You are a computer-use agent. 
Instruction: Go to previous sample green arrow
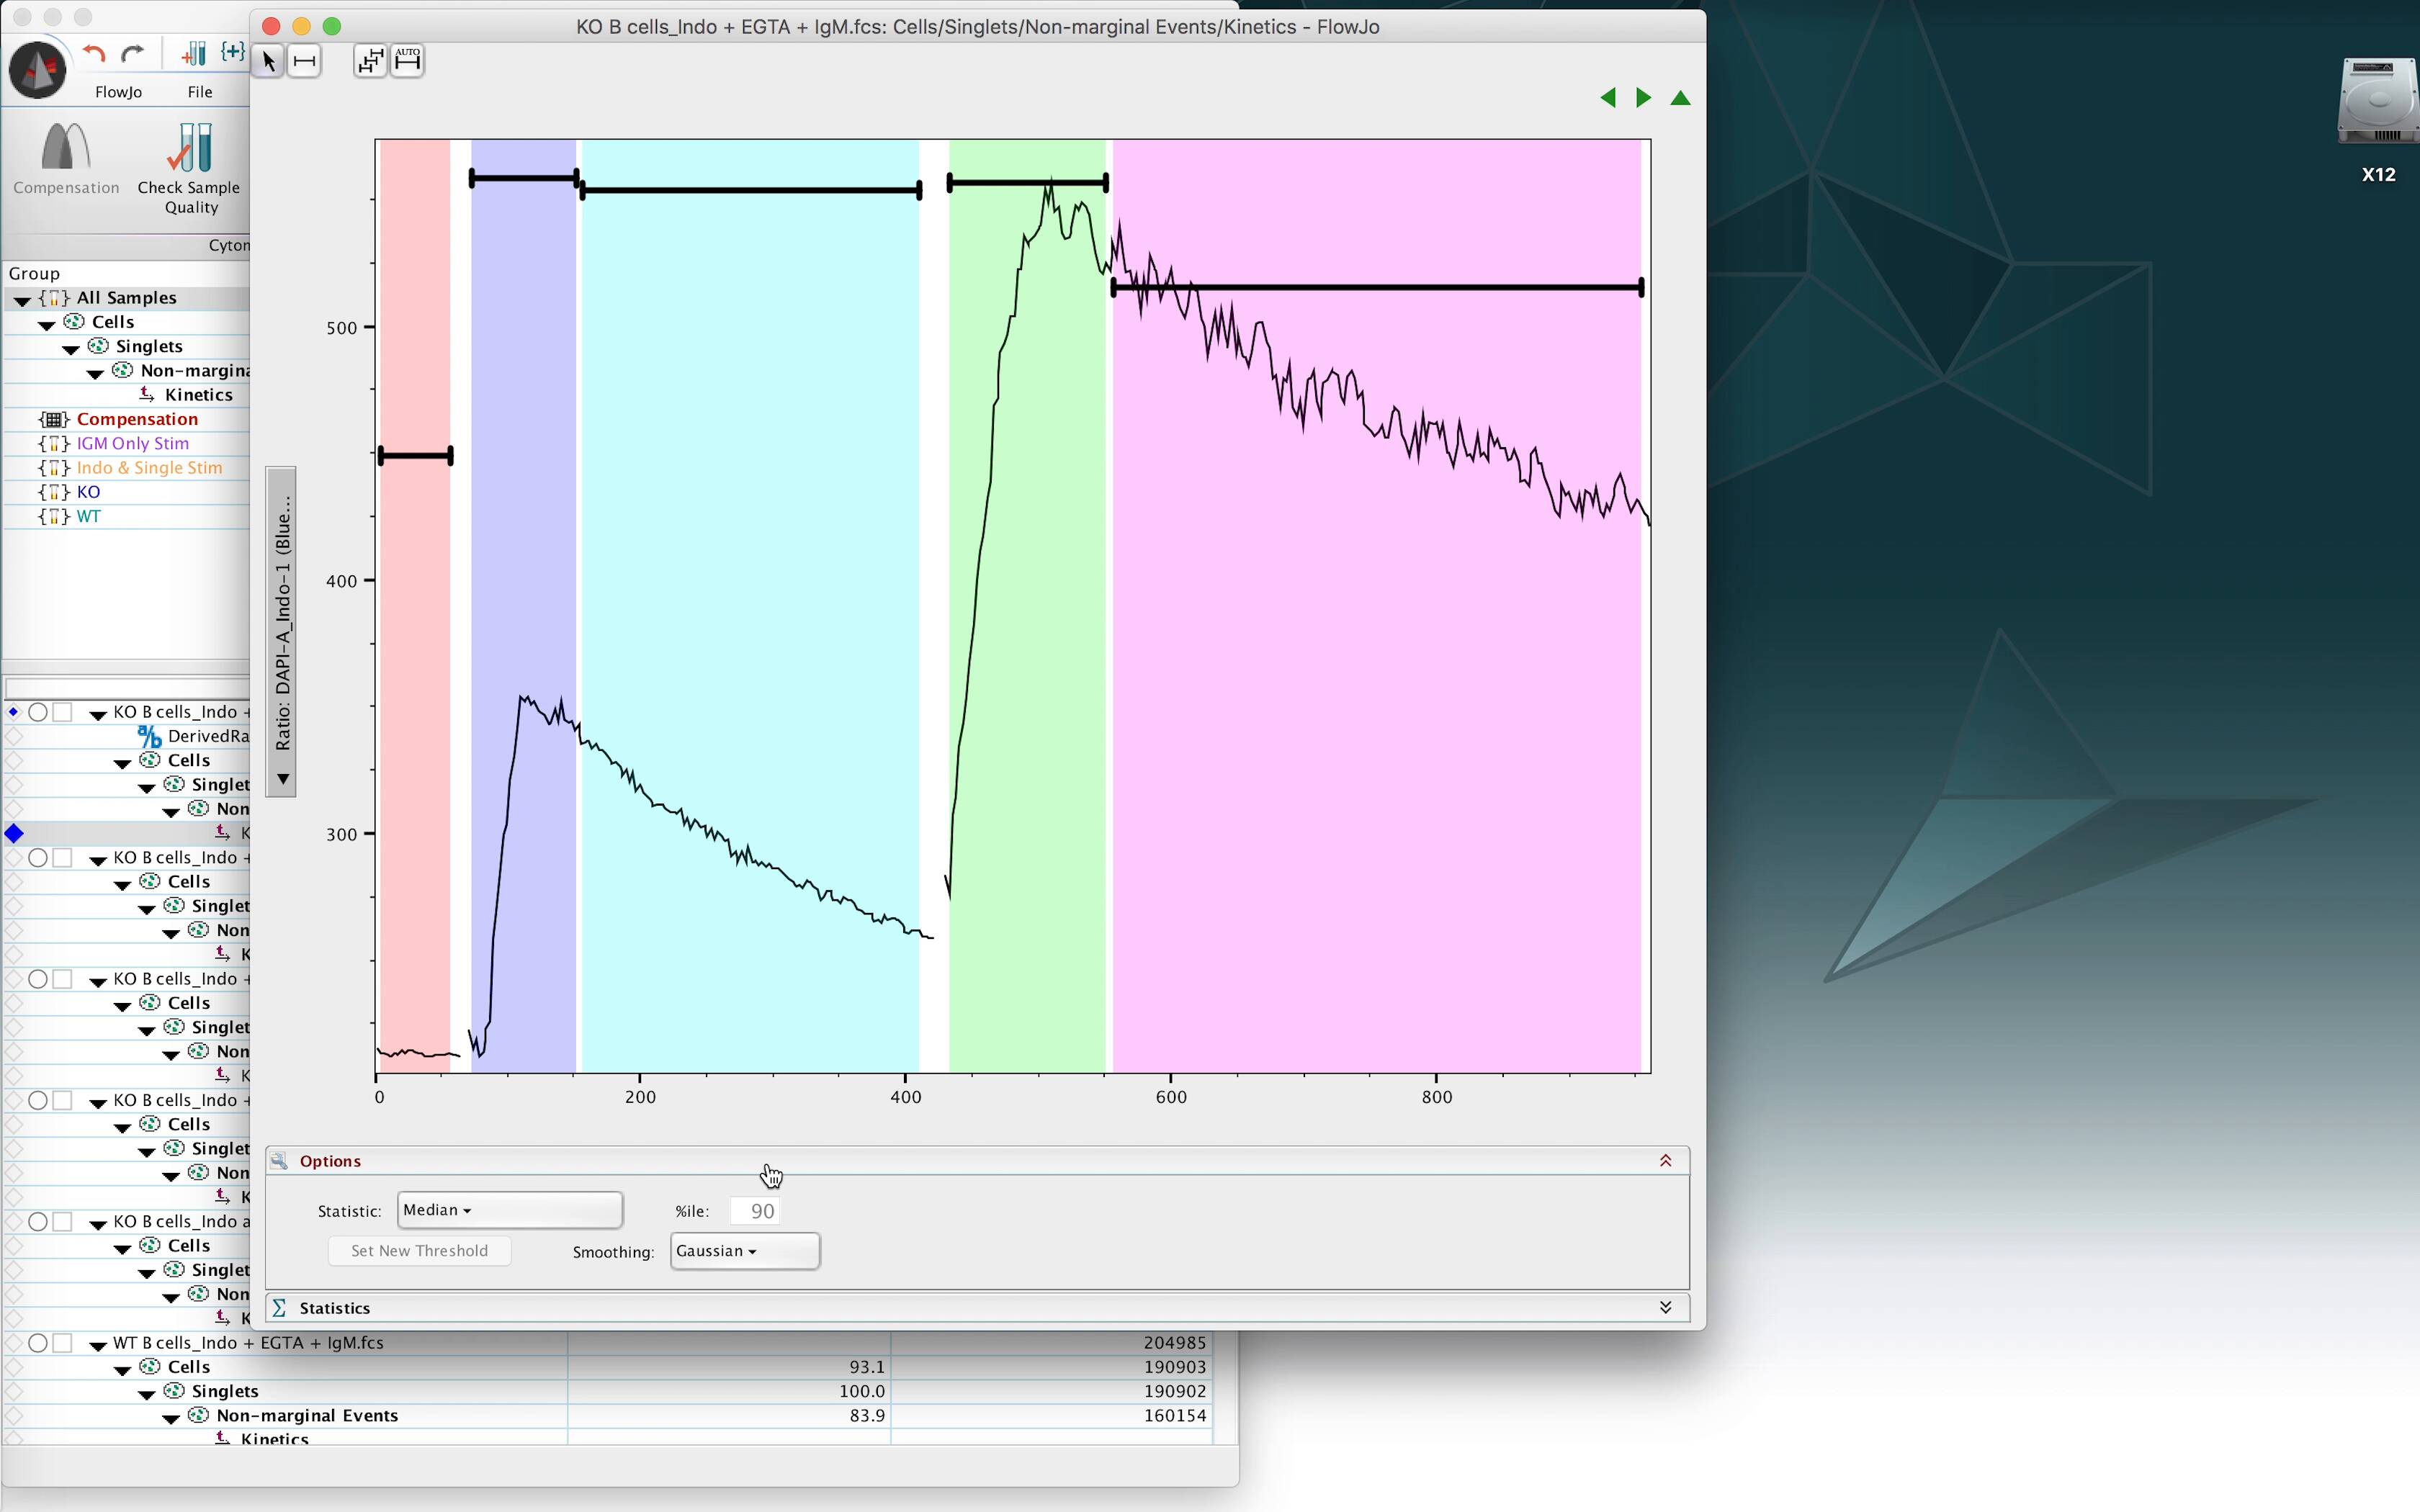tap(1608, 98)
